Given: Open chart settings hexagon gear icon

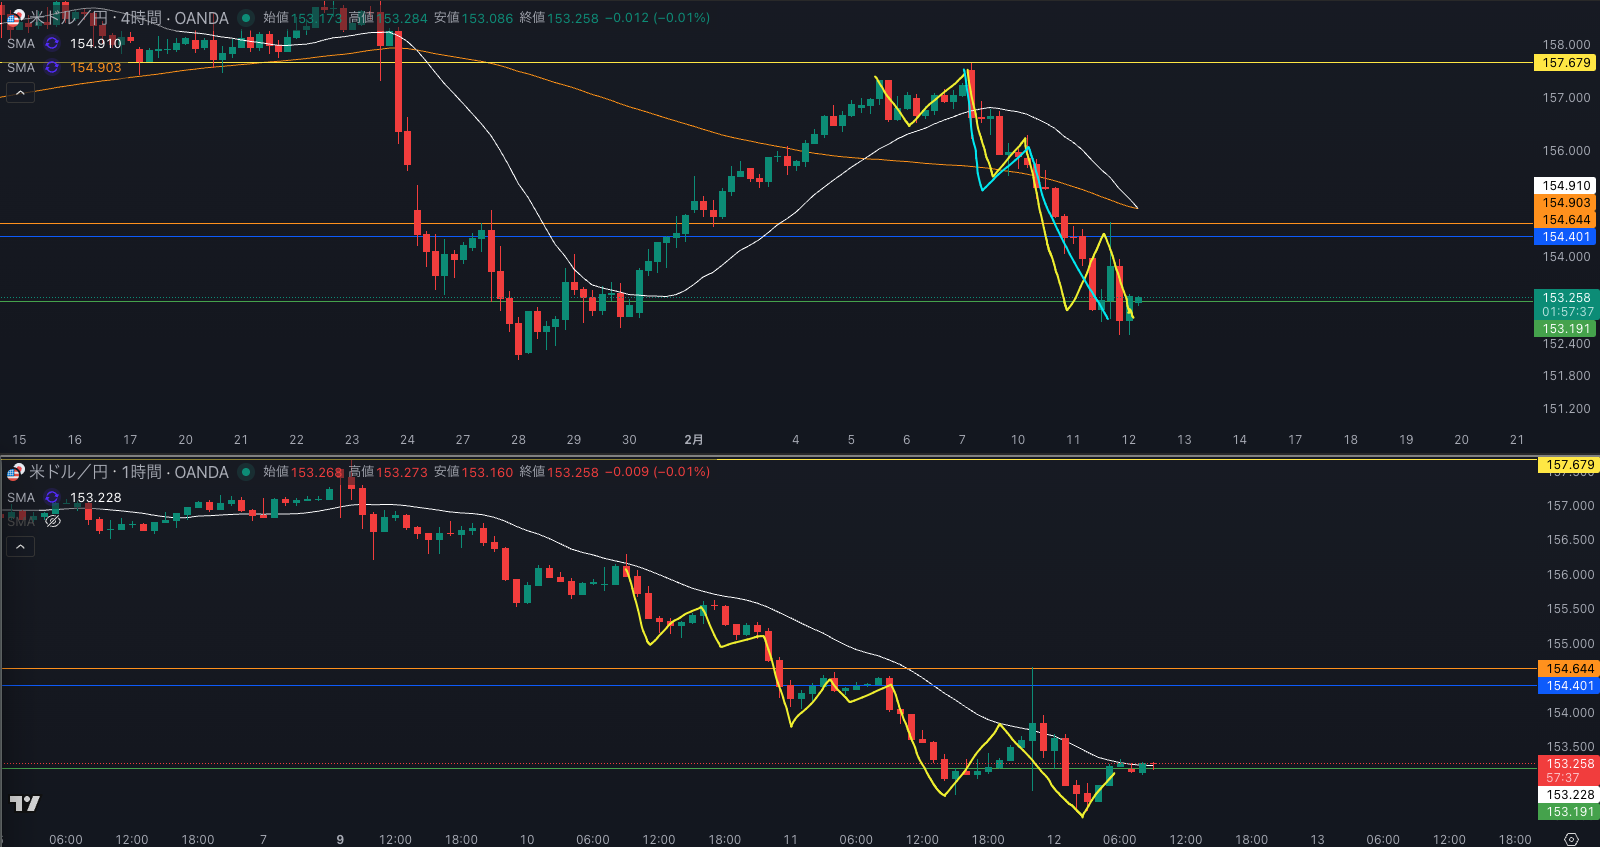Looking at the screenshot, I should pos(1571,839).
